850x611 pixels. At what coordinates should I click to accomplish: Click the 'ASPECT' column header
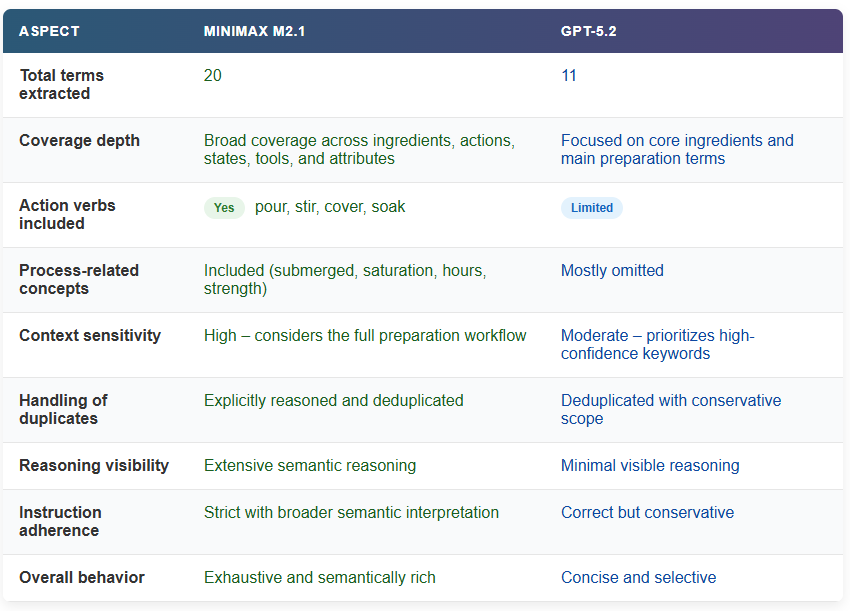(x=49, y=31)
